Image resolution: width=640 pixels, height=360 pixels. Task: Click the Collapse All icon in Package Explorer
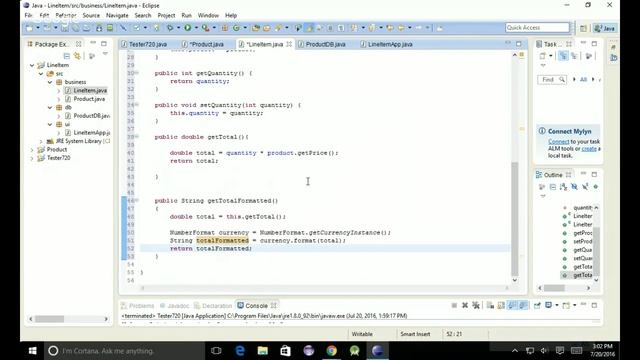[67, 56]
